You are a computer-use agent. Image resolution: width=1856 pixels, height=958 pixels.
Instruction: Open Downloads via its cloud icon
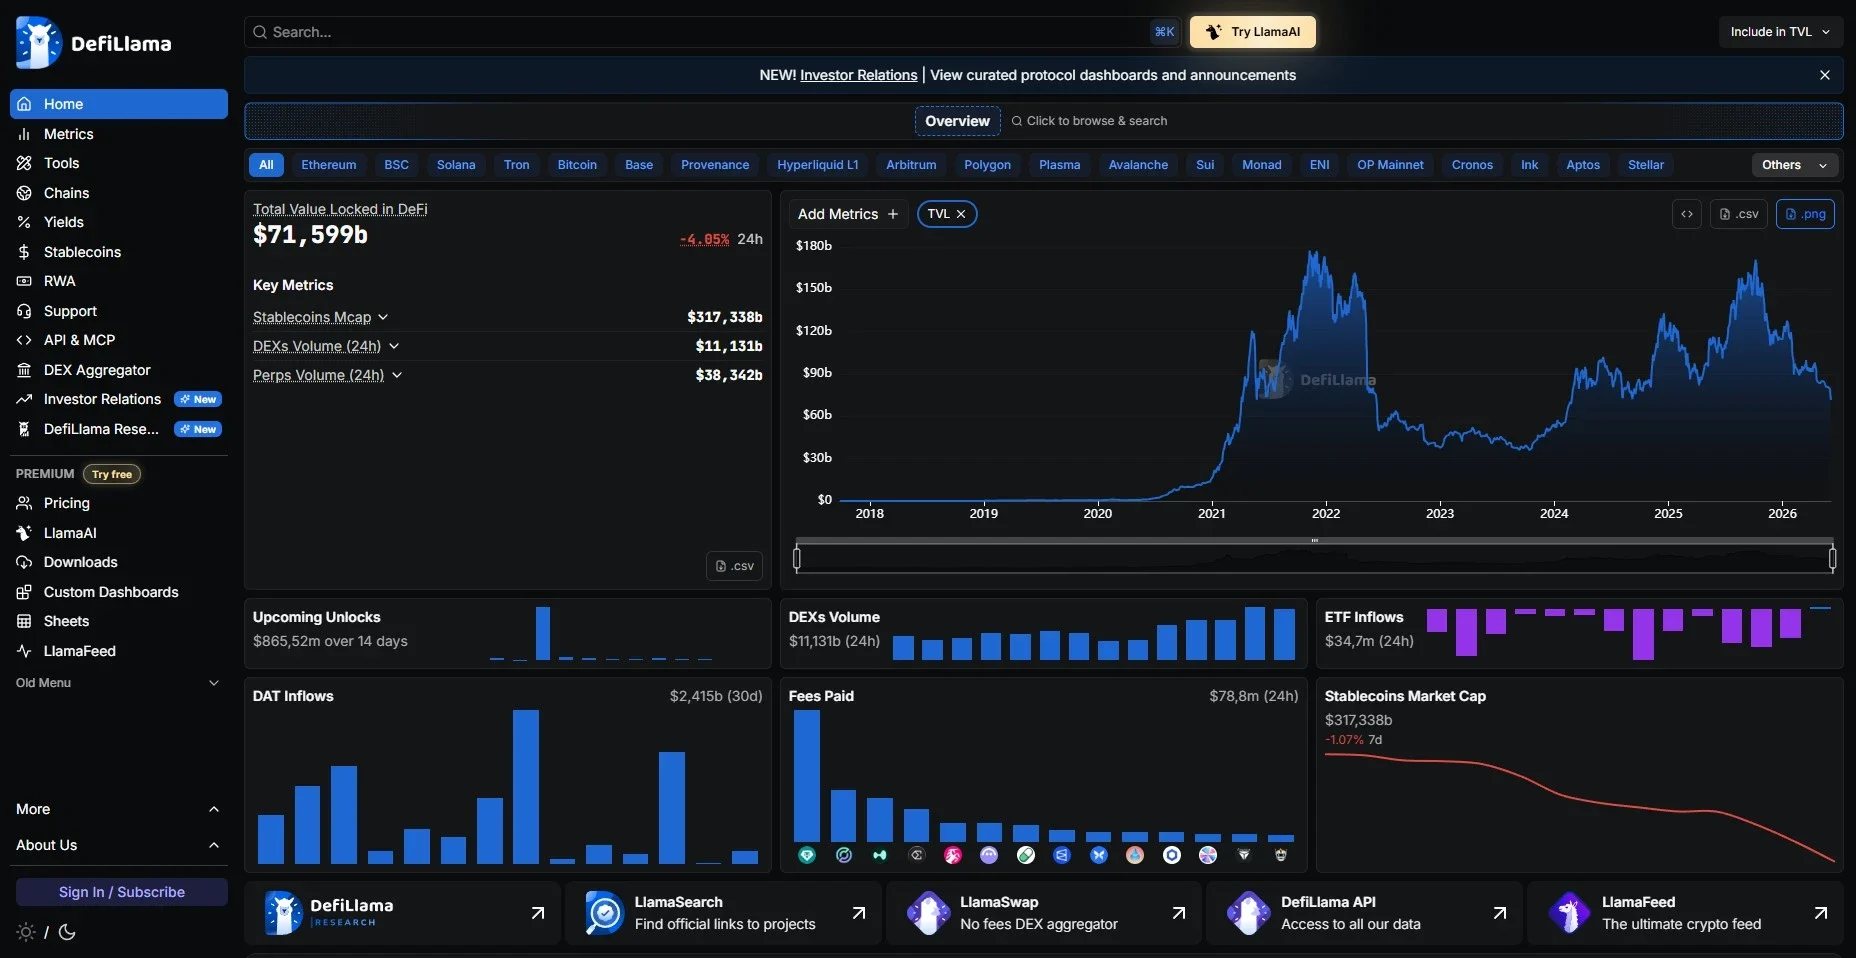(24, 562)
